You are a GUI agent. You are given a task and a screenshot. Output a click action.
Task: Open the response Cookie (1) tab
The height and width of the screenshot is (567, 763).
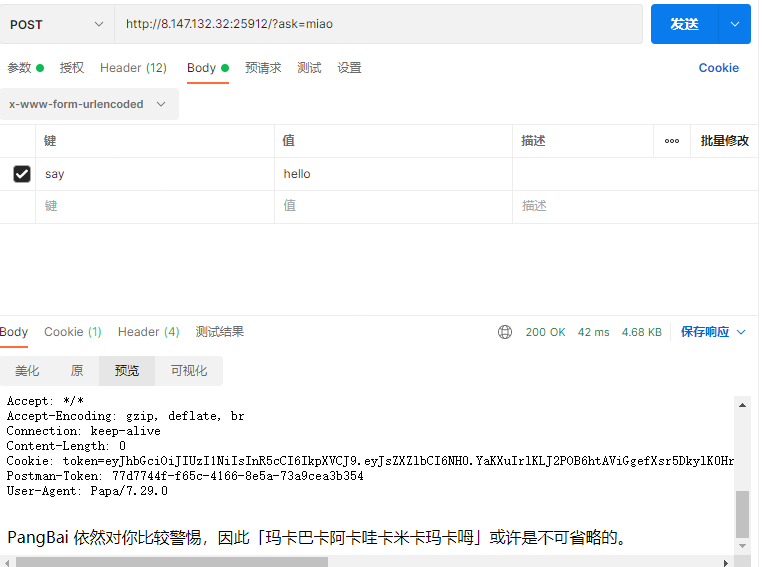click(72, 332)
